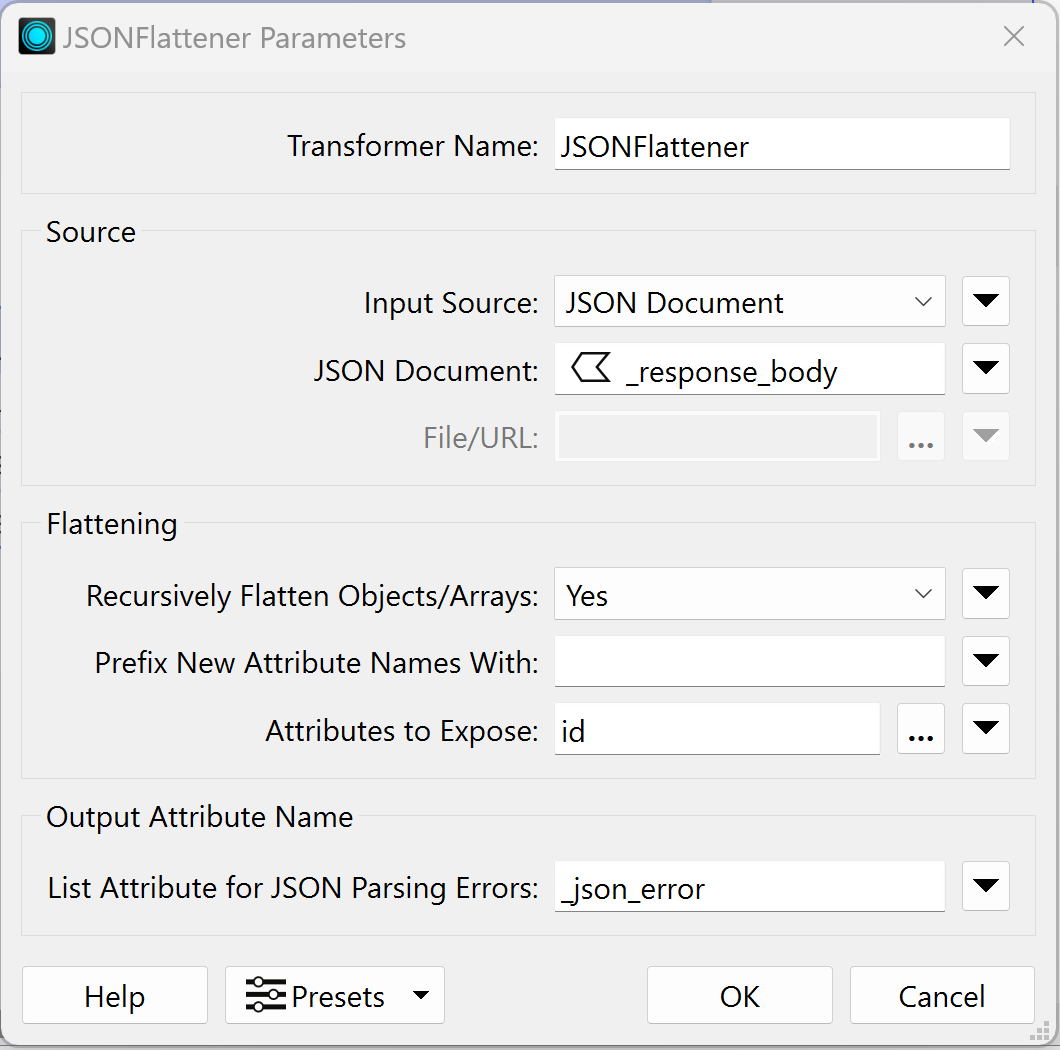Click the Transformer Name text field
The width and height of the screenshot is (1060, 1050).
click(x=781, y=146)
